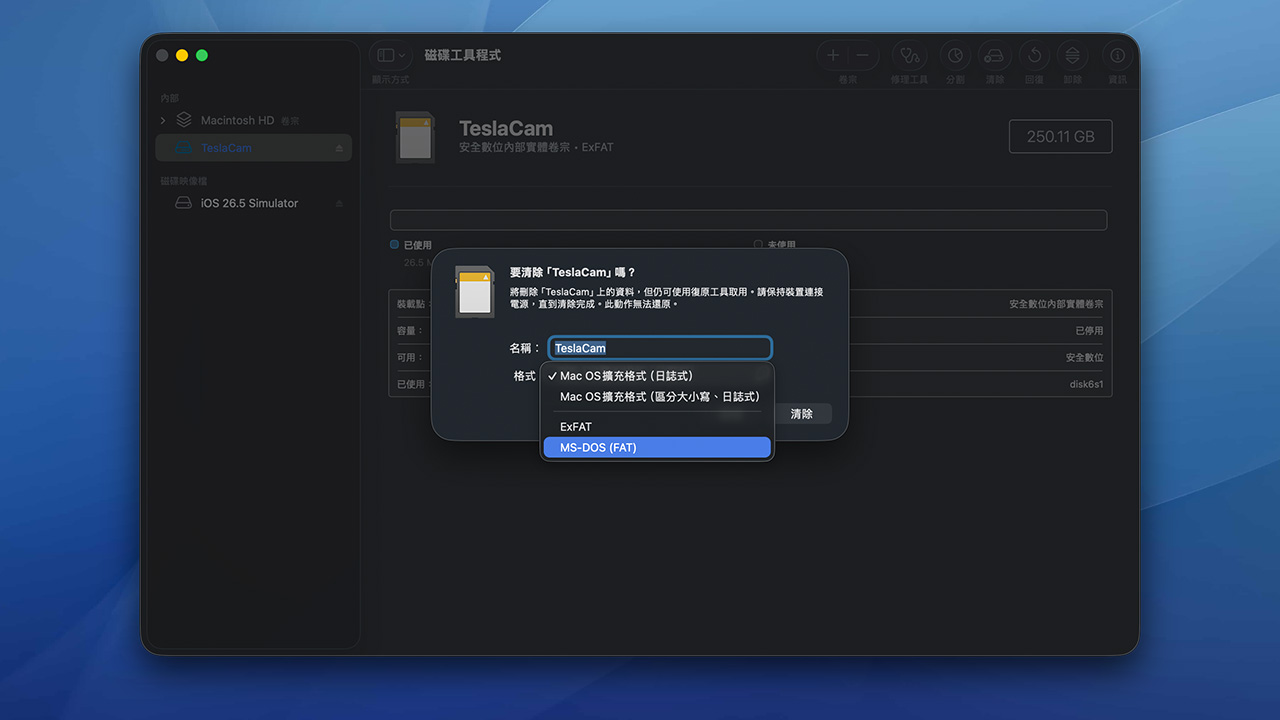Image resolution: width=1280 pixels, height=720 pixels.
Task: Click the TeslaCam volume title heading
Action: coord(506,128)
